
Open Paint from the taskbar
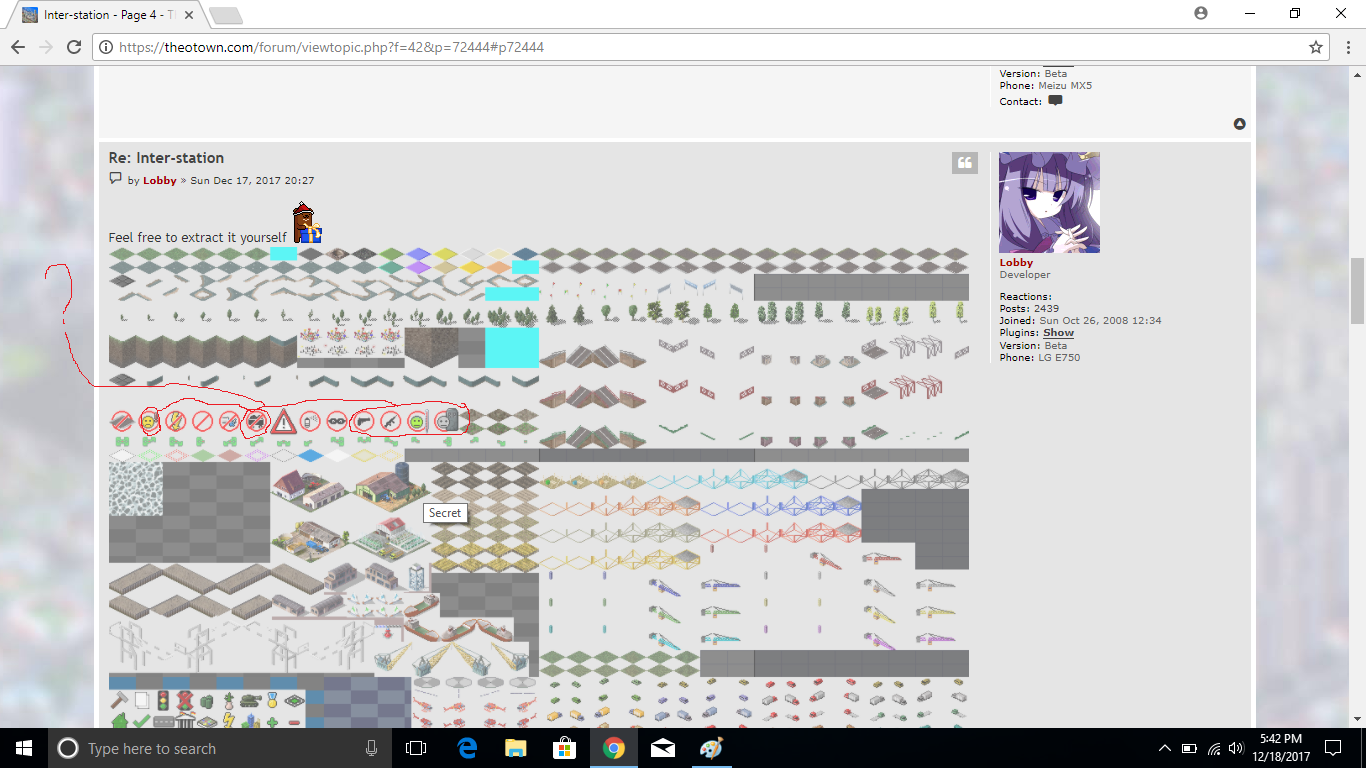(x=711, y=748)
